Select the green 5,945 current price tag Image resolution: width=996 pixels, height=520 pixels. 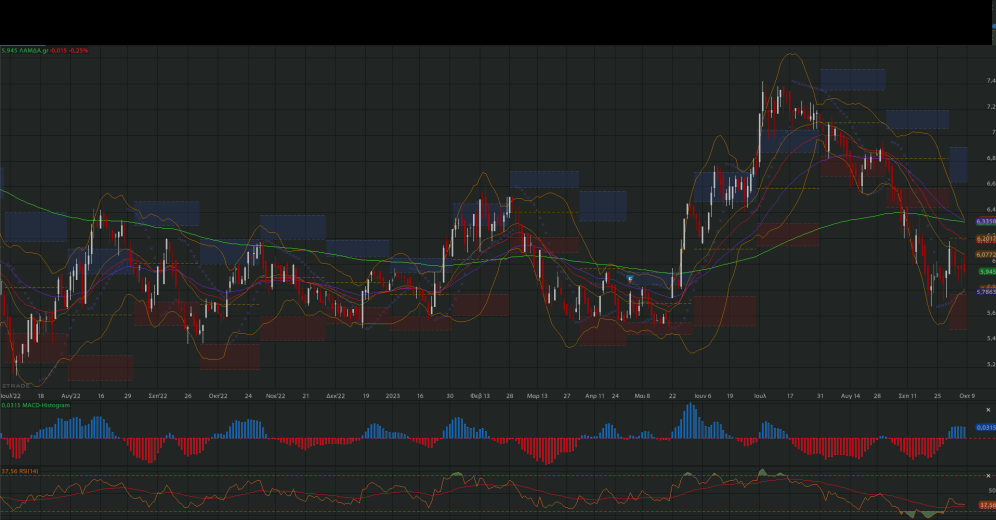pos(986,272)
